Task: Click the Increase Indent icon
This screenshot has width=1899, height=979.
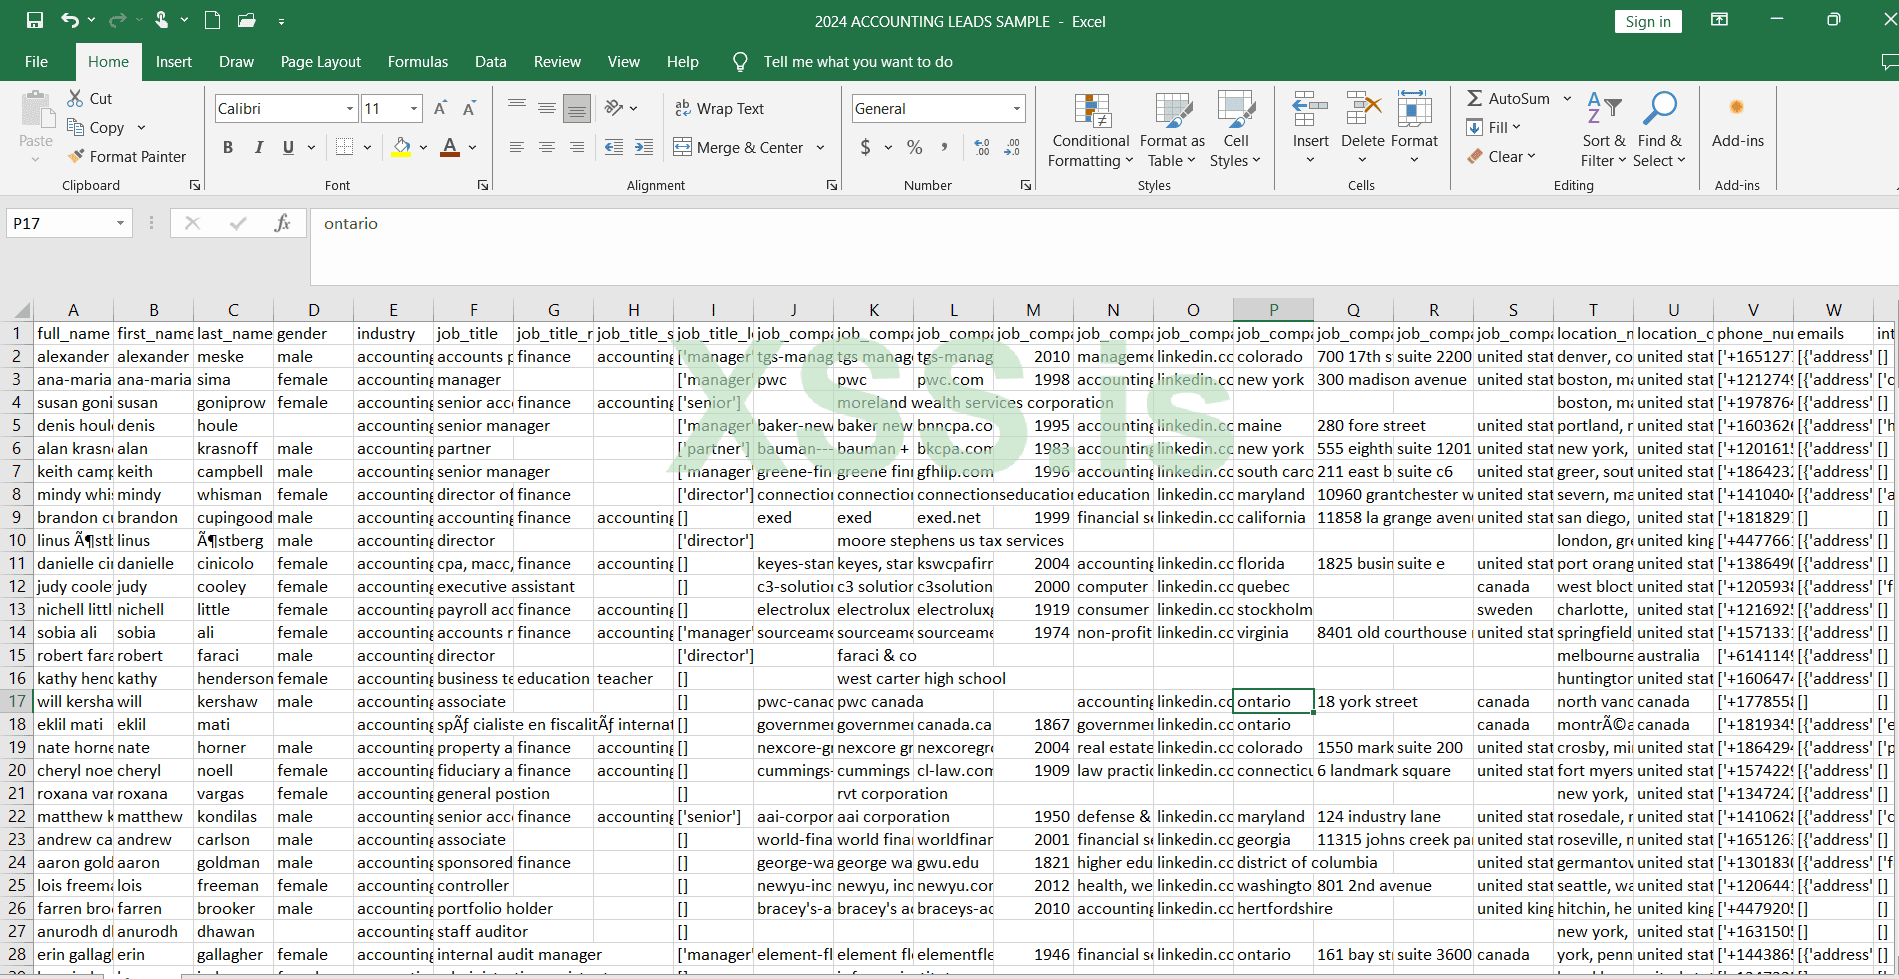Action: (x=644, y=148)
